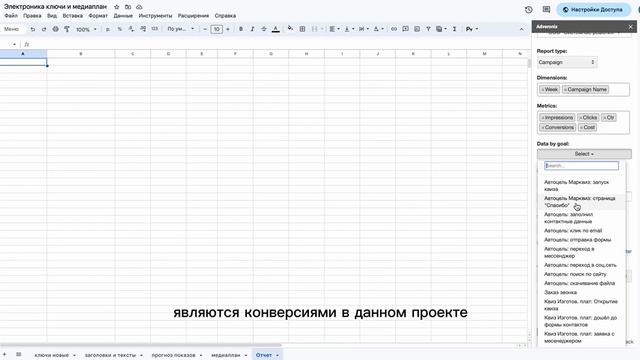
Task: Open Расширения menu
Action: point(193,16)
